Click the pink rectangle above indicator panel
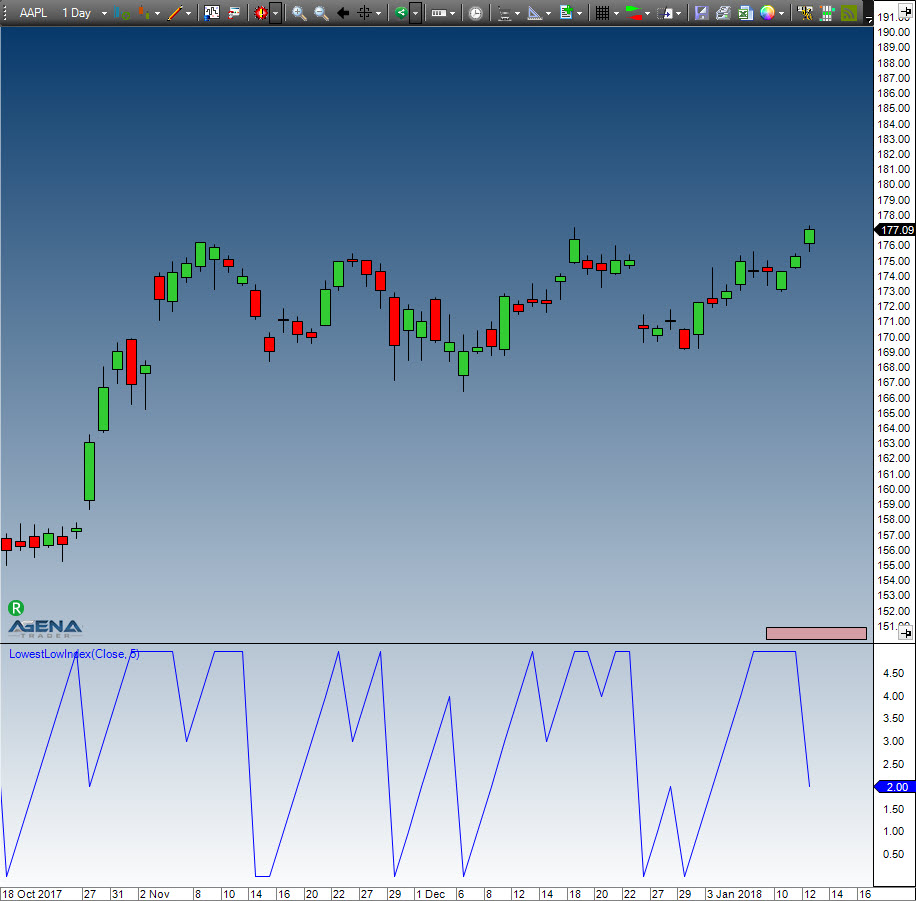 click(x=815, y=633)
